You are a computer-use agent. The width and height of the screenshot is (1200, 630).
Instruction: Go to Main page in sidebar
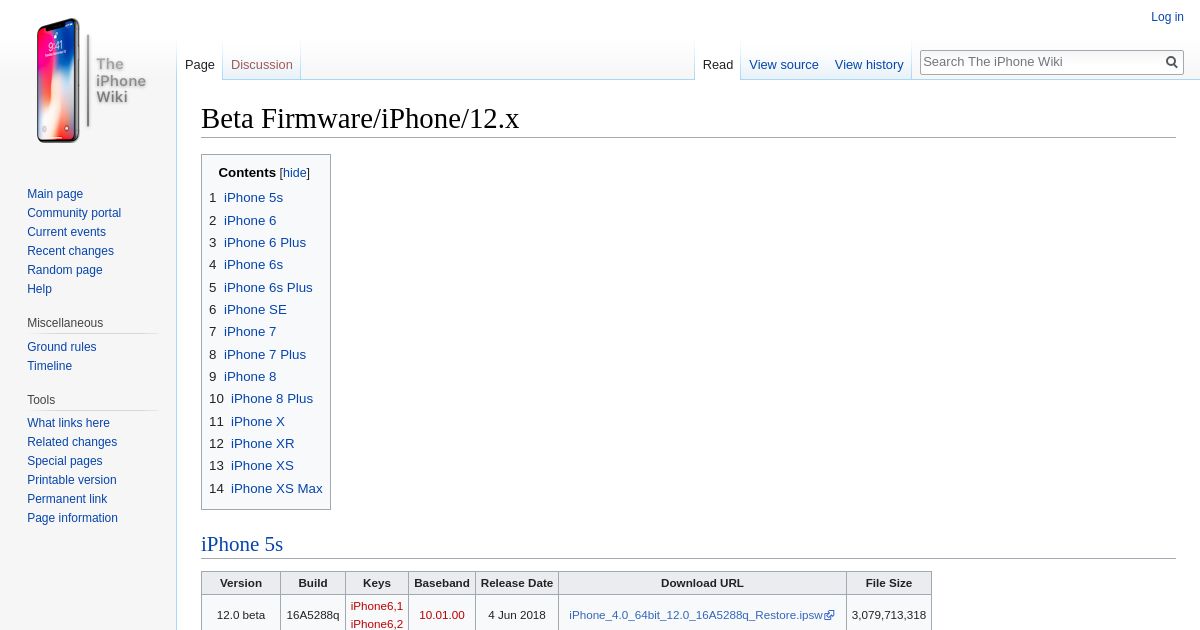click(55, 194)
